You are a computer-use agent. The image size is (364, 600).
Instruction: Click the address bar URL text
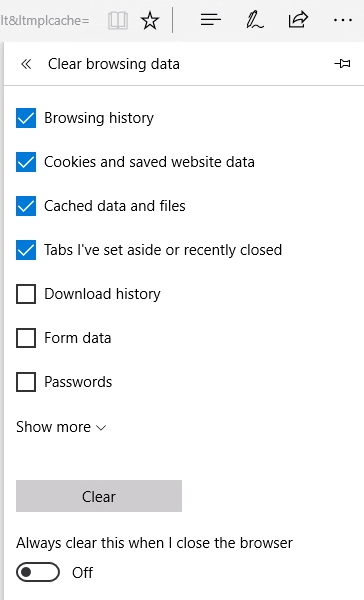(45, 20)
